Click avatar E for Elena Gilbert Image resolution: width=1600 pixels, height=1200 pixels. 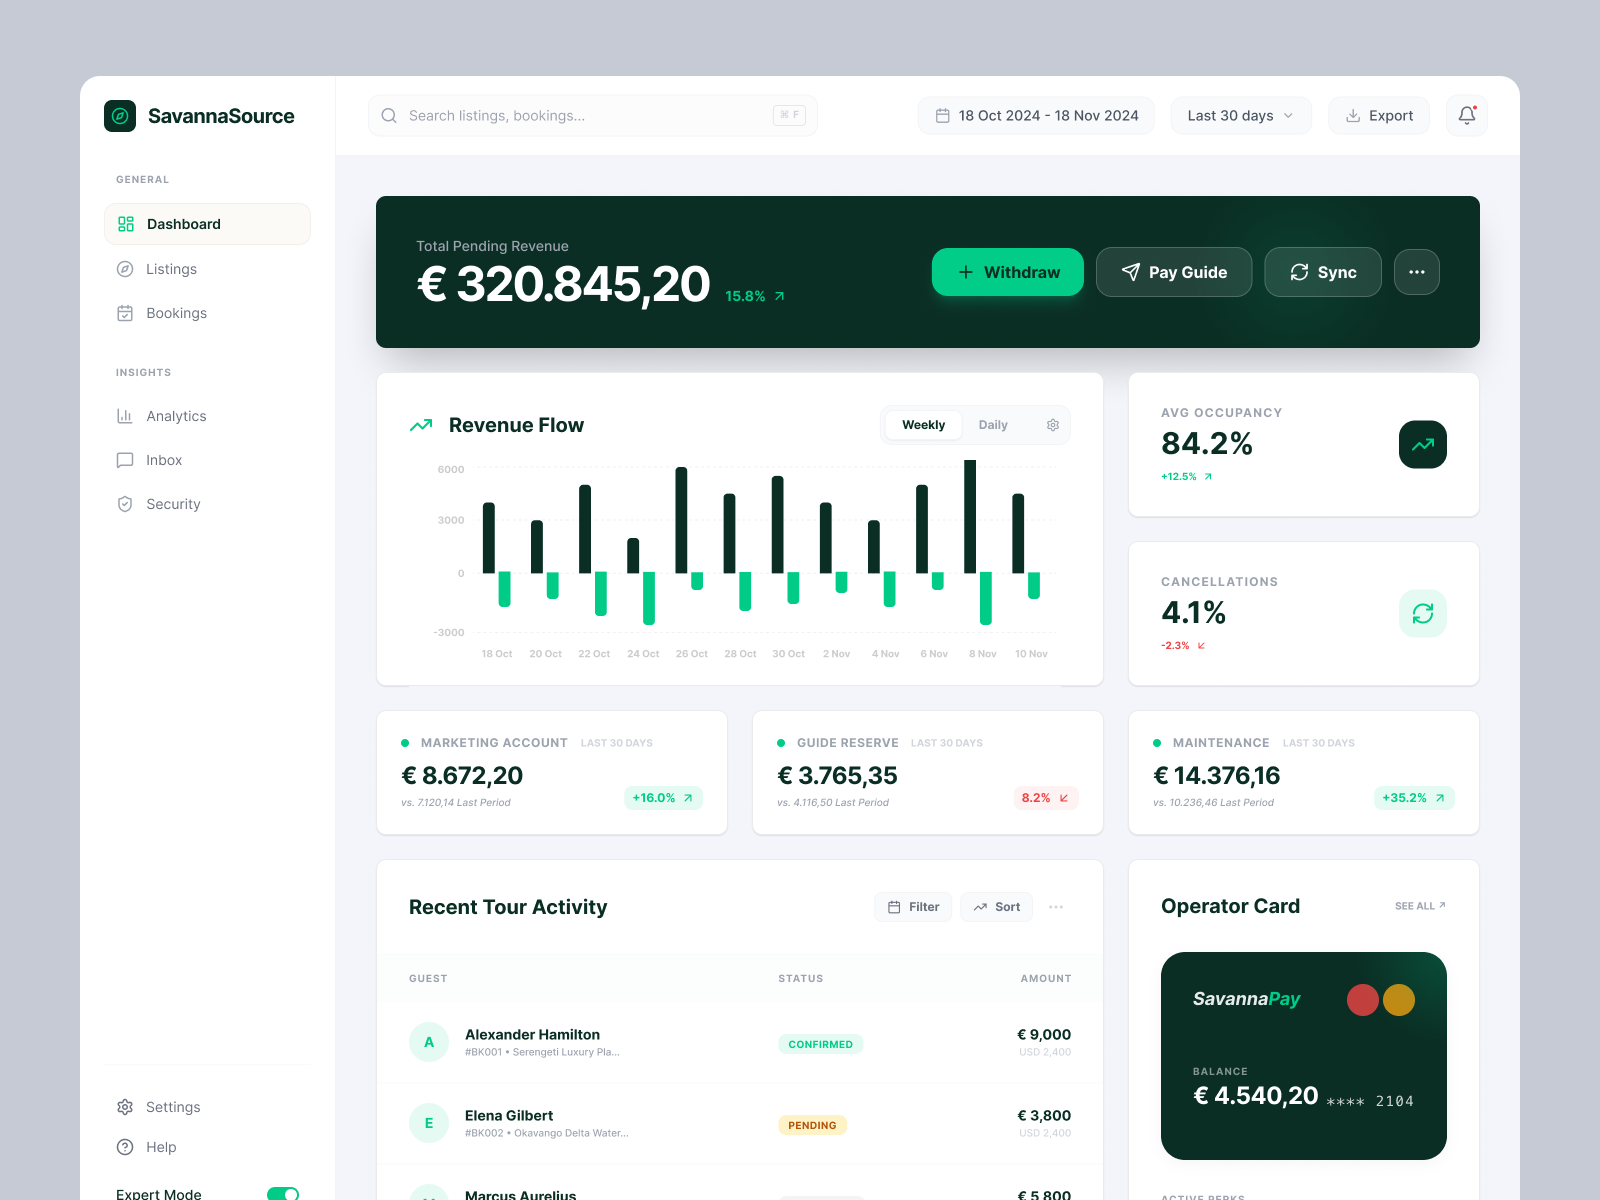(x=429, y=1123)
